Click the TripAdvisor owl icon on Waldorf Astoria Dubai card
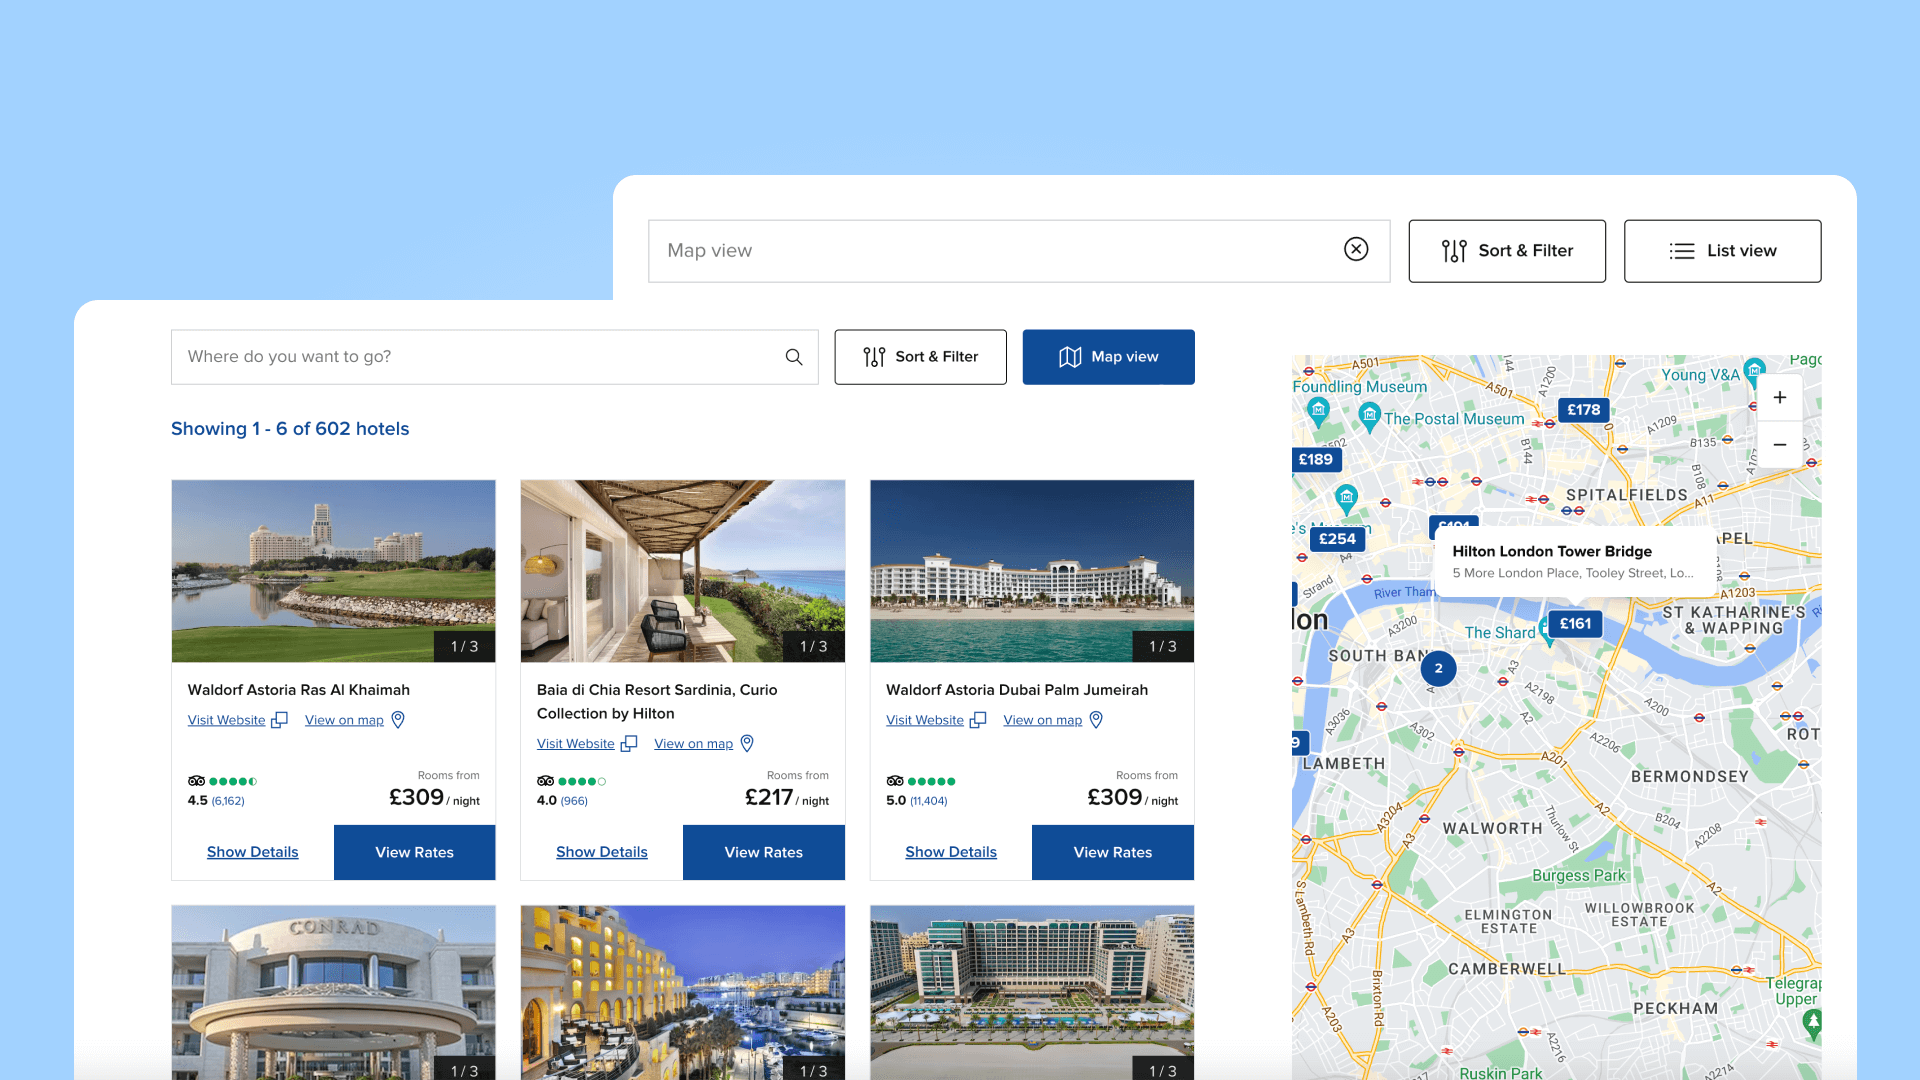 click(895, 781)
